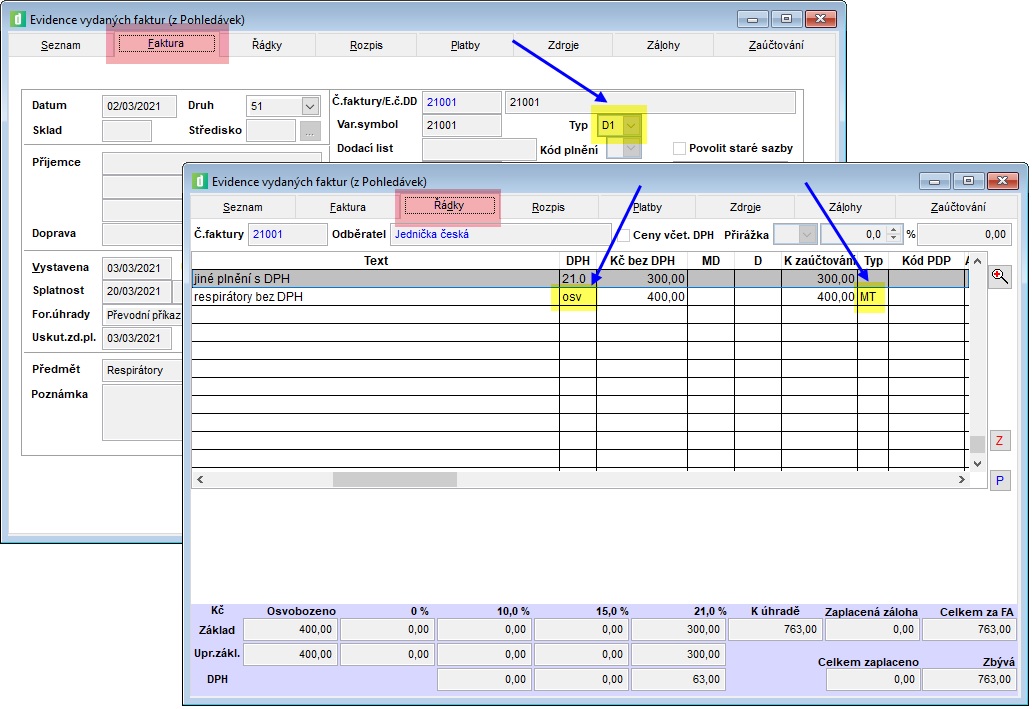Click the Sklad input field

tap(126, 130)
